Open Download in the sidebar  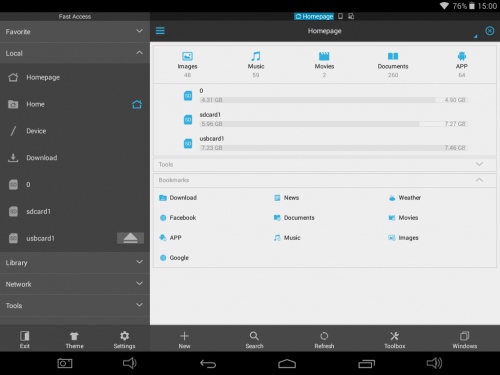point(75,158)
